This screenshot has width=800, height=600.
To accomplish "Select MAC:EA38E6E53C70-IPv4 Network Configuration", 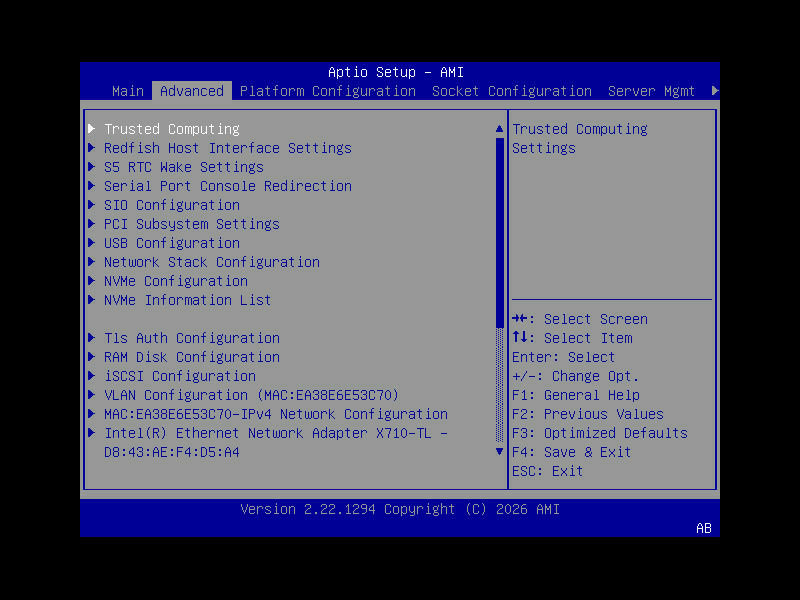I will pyautogui.click(x=276, y=414).
